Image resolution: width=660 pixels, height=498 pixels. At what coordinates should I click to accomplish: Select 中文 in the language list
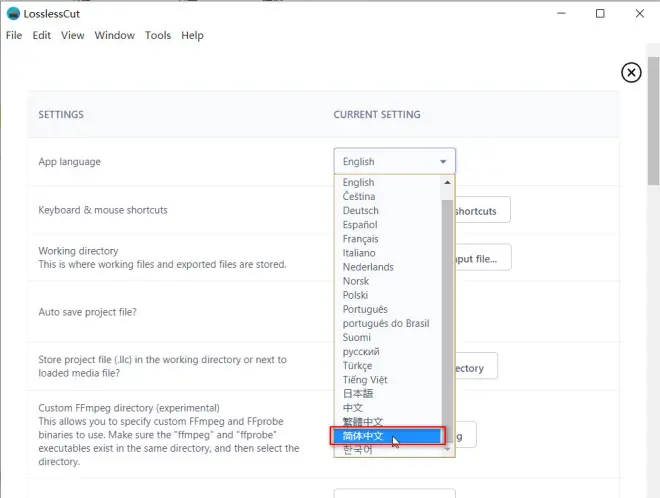[388, 408]
